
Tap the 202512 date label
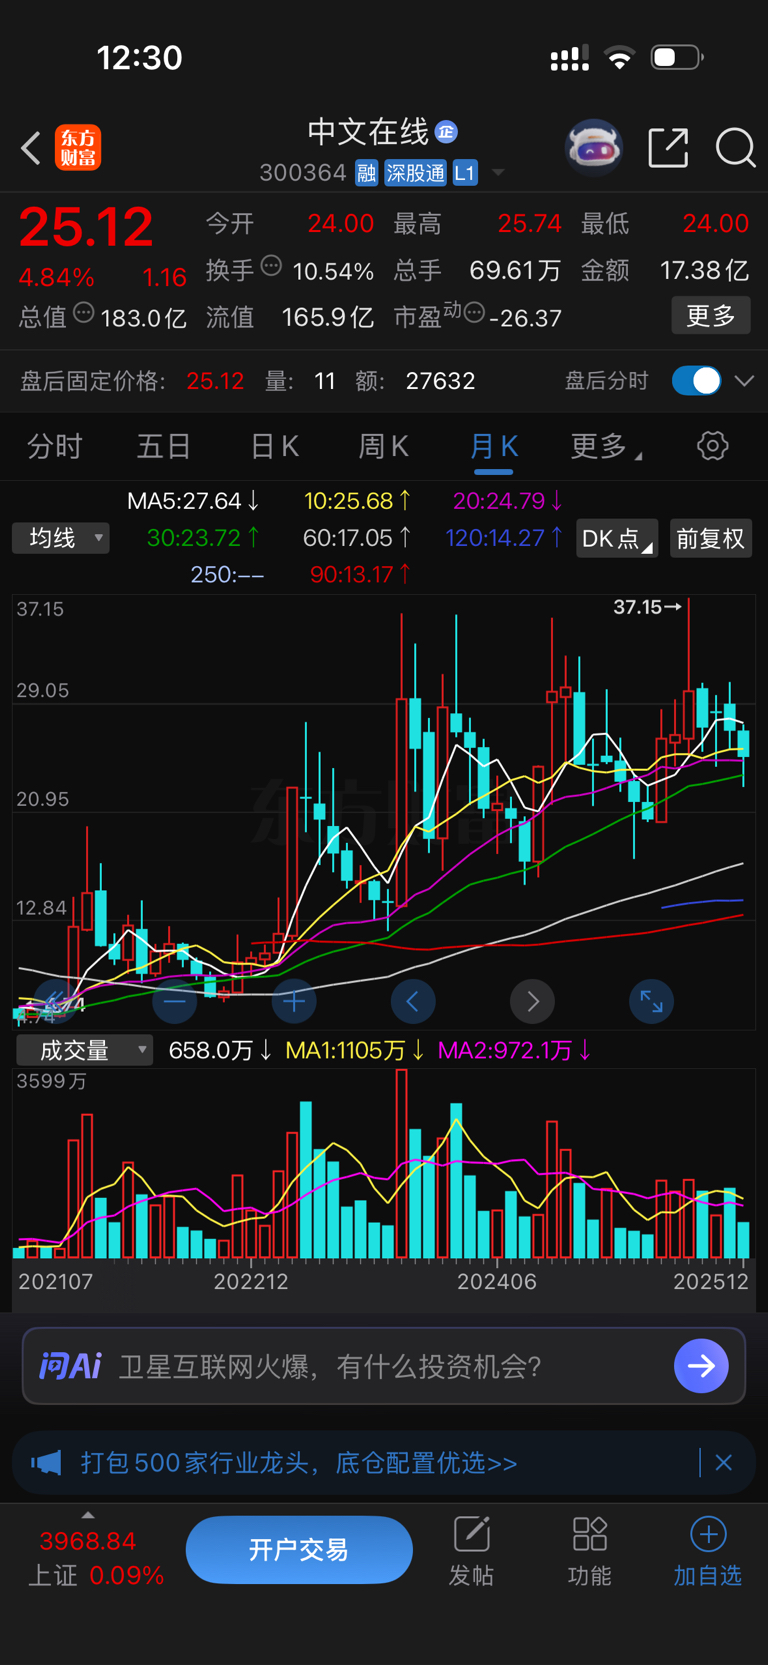click(711, 1281)
